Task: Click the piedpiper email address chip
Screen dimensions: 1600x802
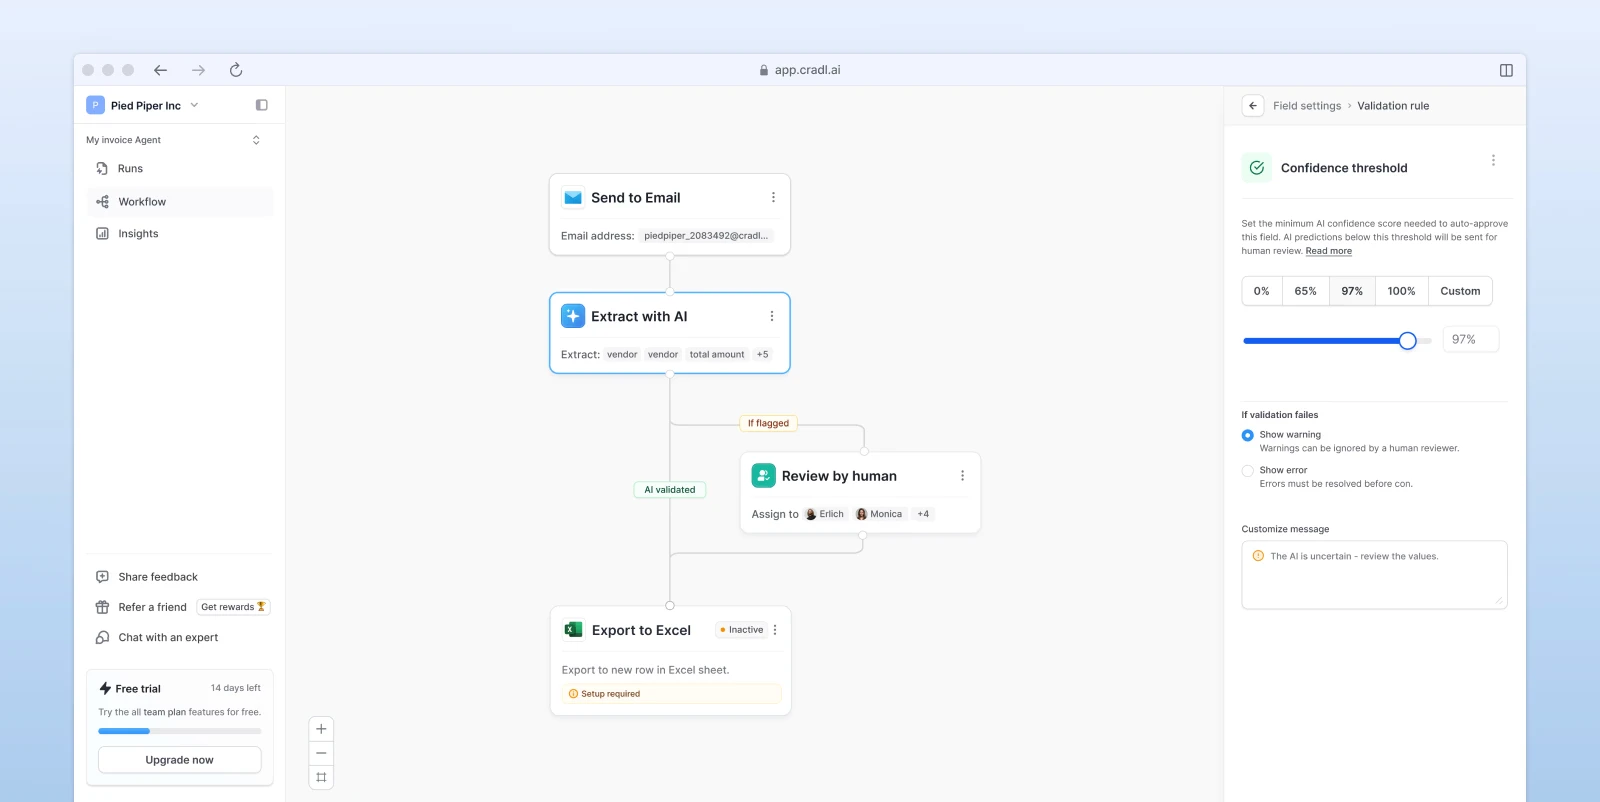Action: point(706,236)
